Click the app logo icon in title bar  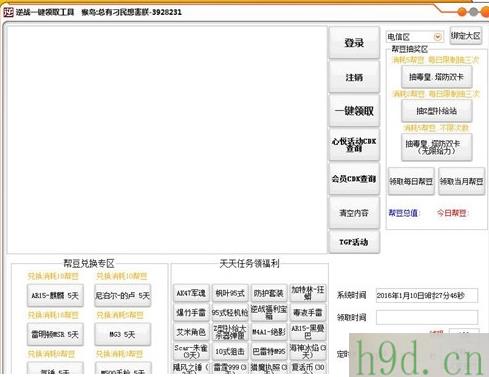(x=8, y=12)
